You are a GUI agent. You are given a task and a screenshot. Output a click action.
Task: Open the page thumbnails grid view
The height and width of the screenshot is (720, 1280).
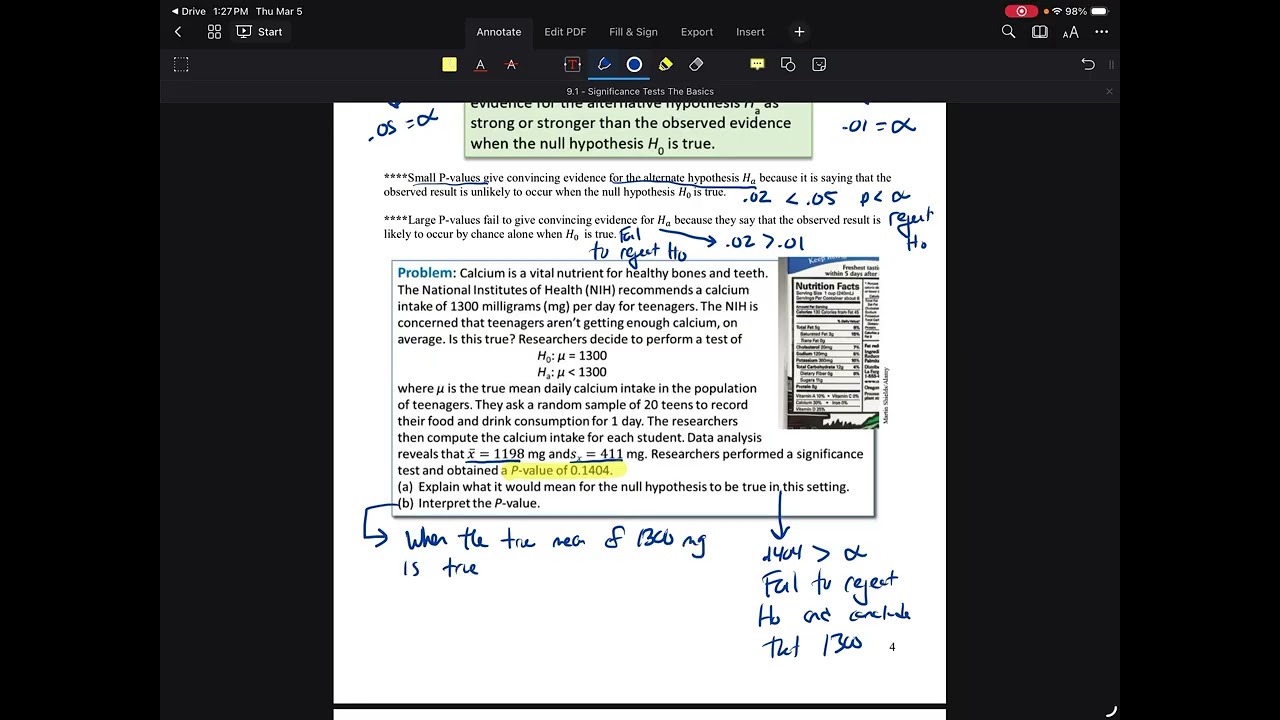pyautogui.click(x=214, y=32)
